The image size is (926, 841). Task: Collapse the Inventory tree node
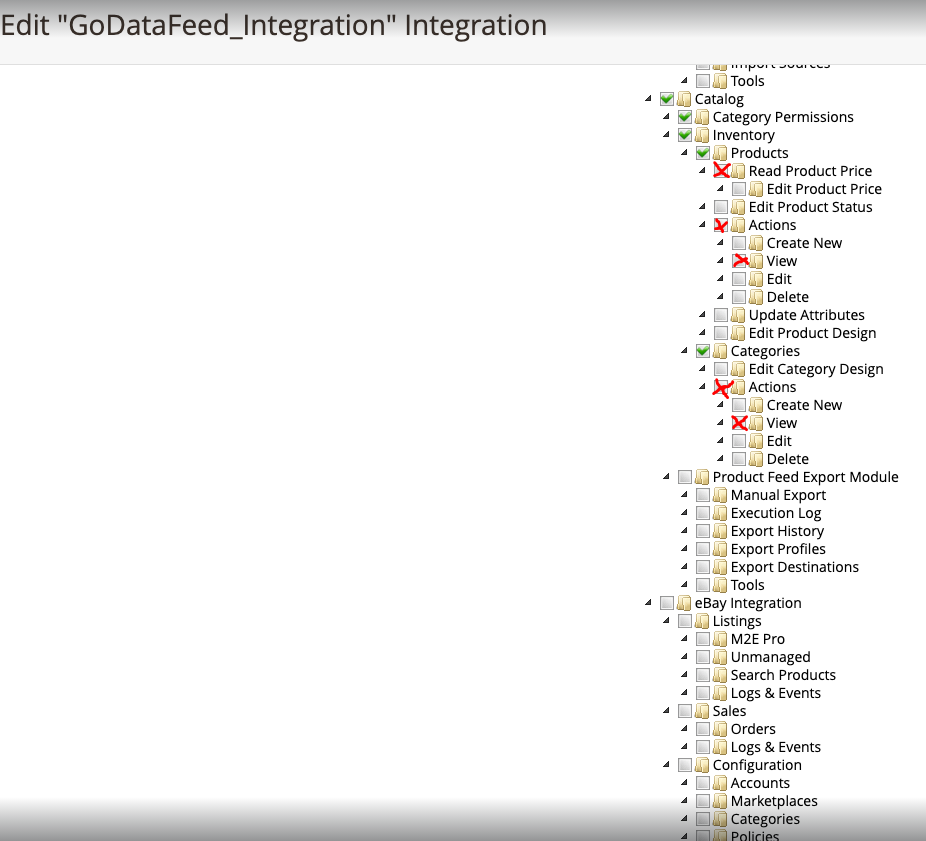666,134
